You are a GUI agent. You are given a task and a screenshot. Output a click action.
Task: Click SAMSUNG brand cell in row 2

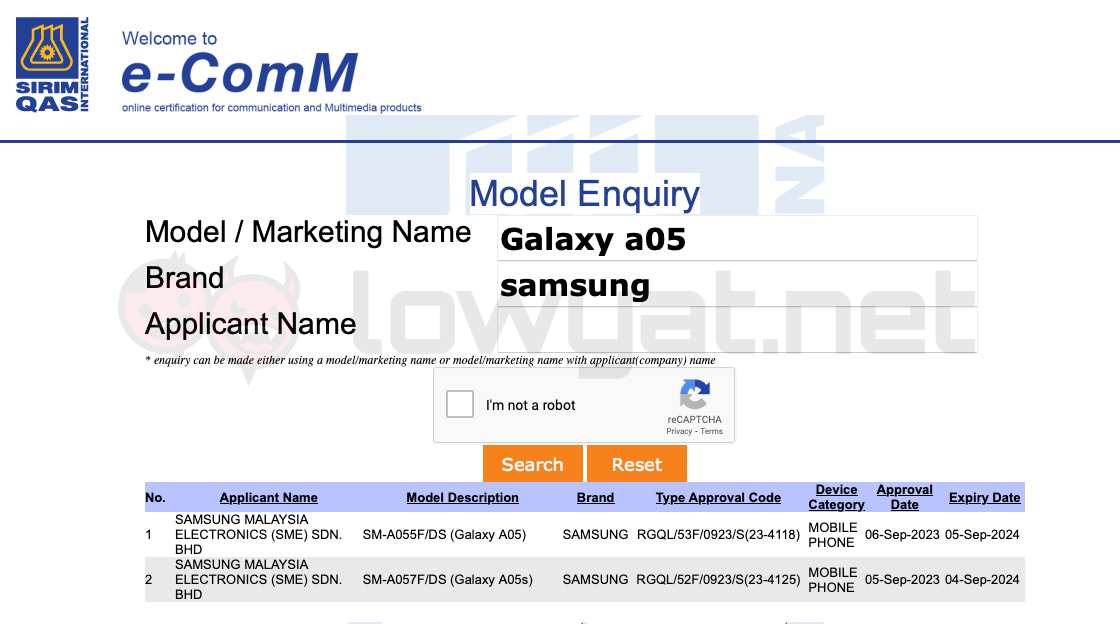[596, 580]
